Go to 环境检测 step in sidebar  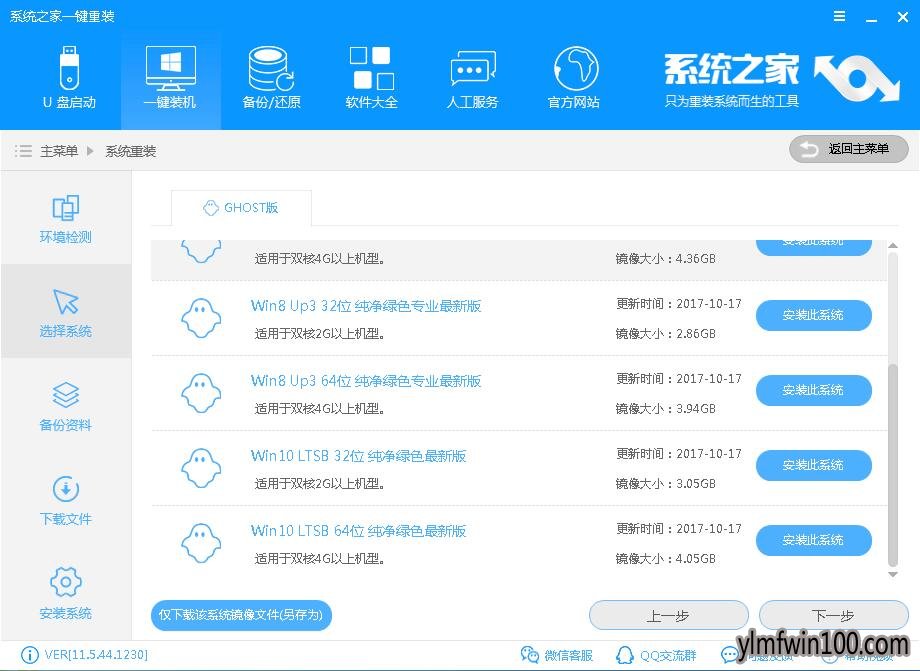tap(65, 218)
